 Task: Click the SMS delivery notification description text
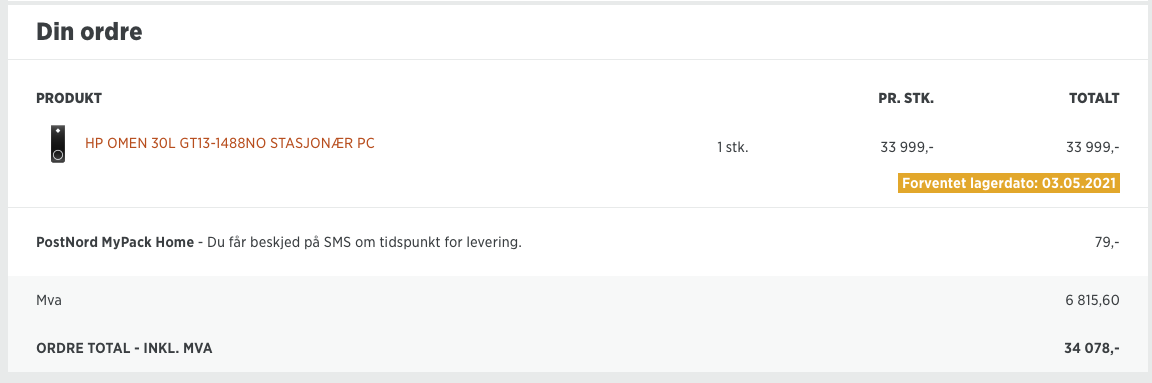[x=364, y=242]
